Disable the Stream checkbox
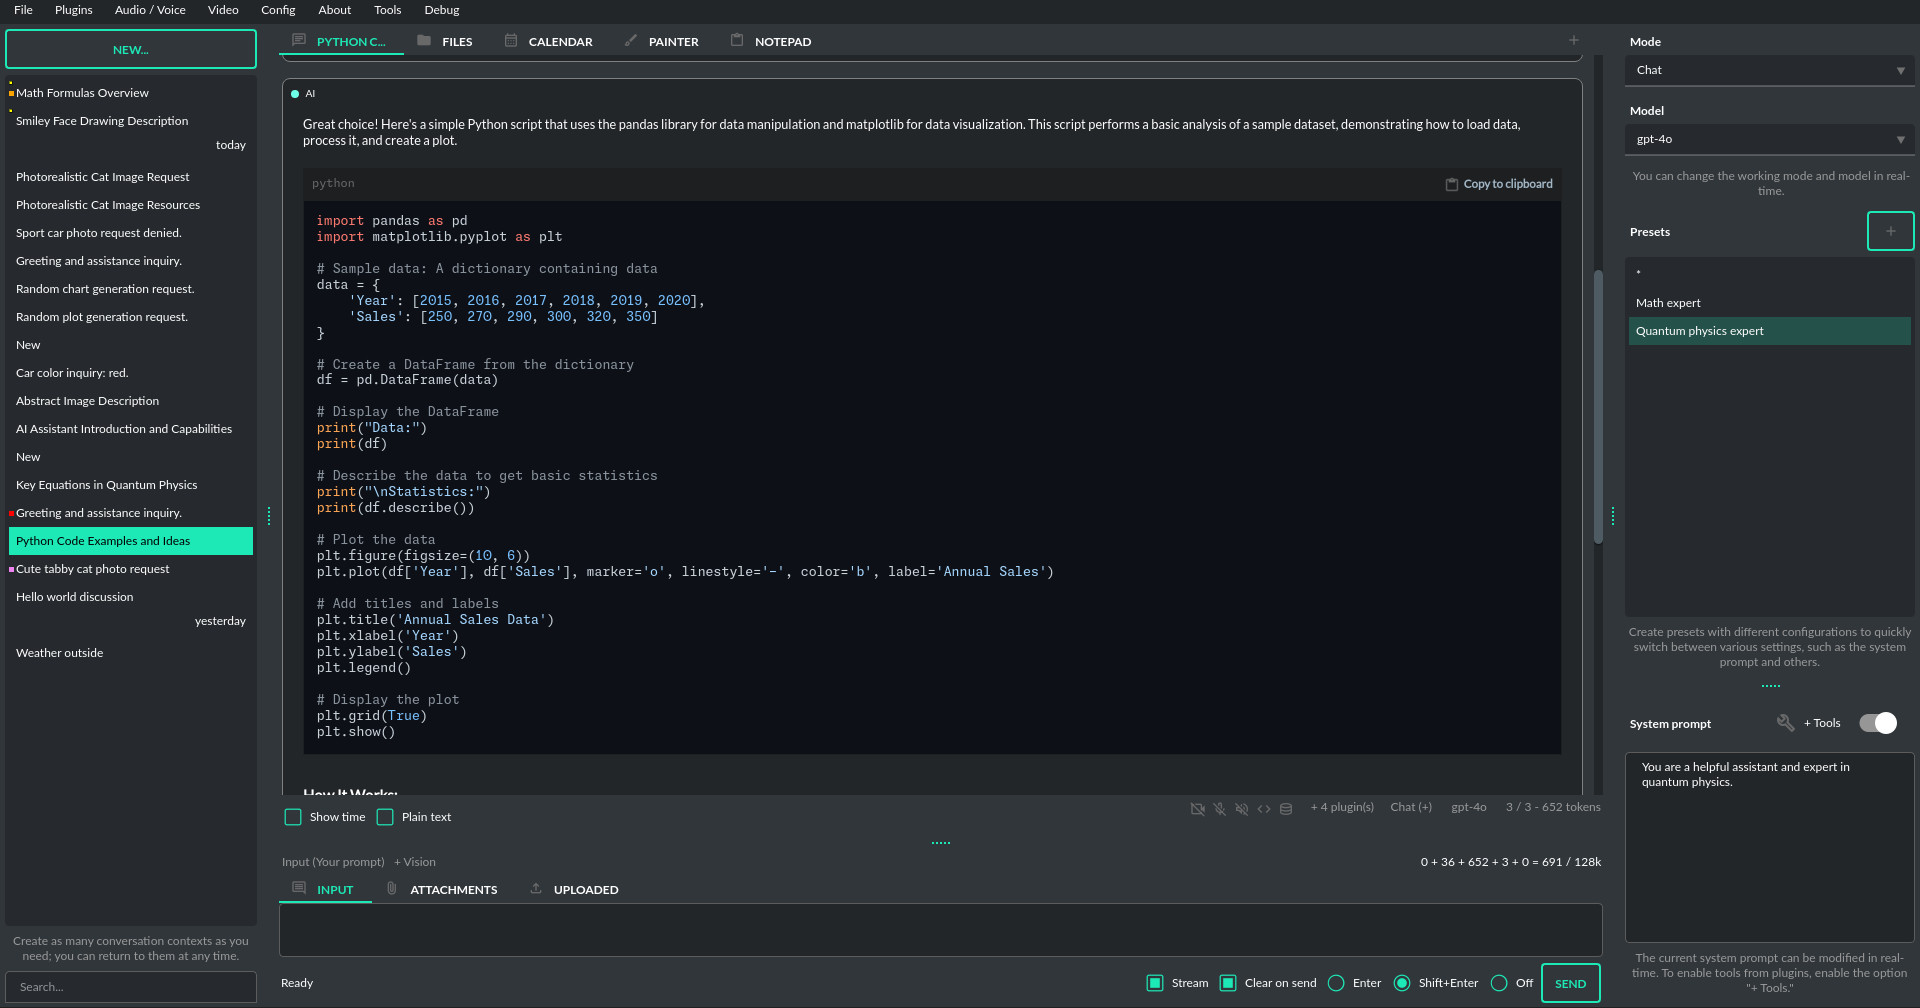Image resolution: width=1920 pixels, height=1008 pixels. [x=1155, y=983]
